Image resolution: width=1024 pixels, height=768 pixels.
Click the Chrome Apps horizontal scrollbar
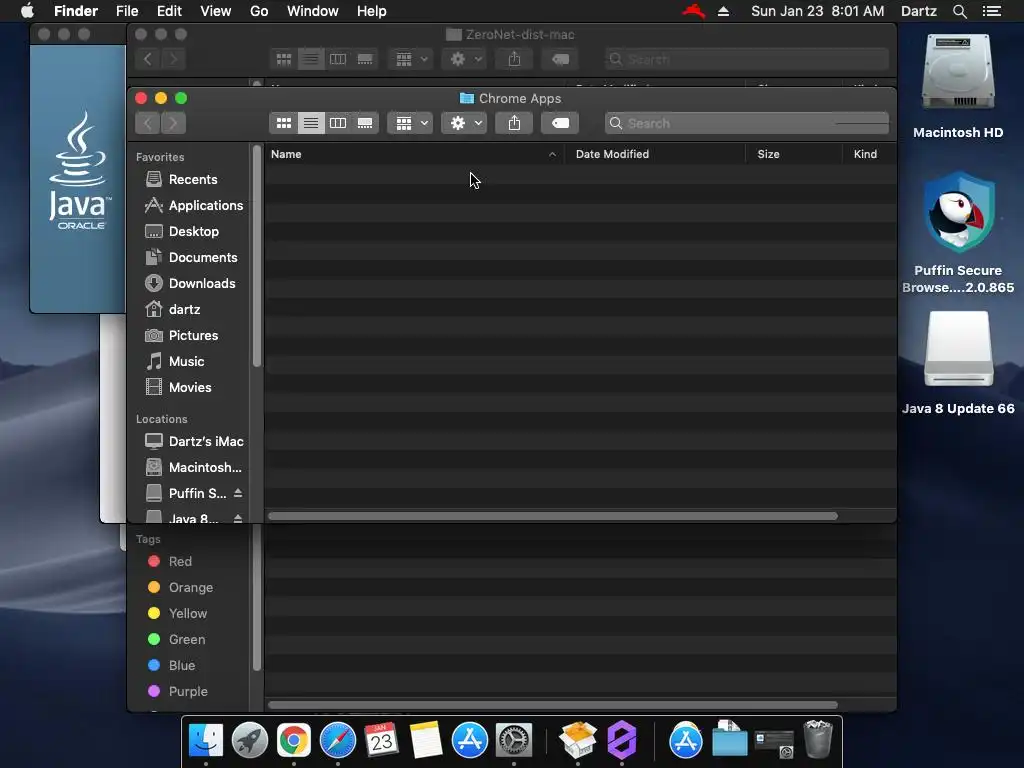552,516
